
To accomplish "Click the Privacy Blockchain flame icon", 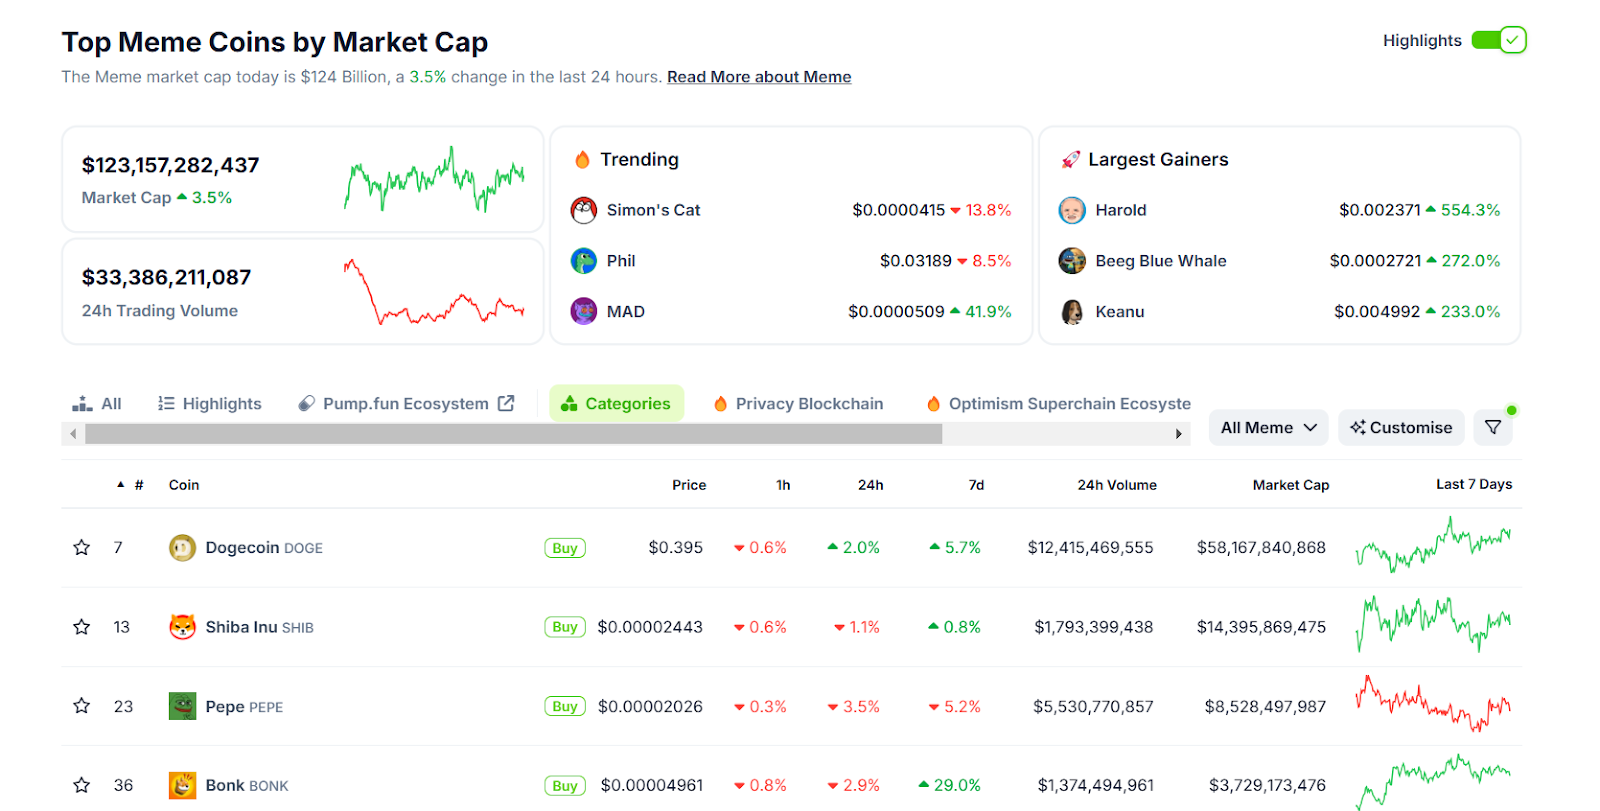I will tap(720, 404).
